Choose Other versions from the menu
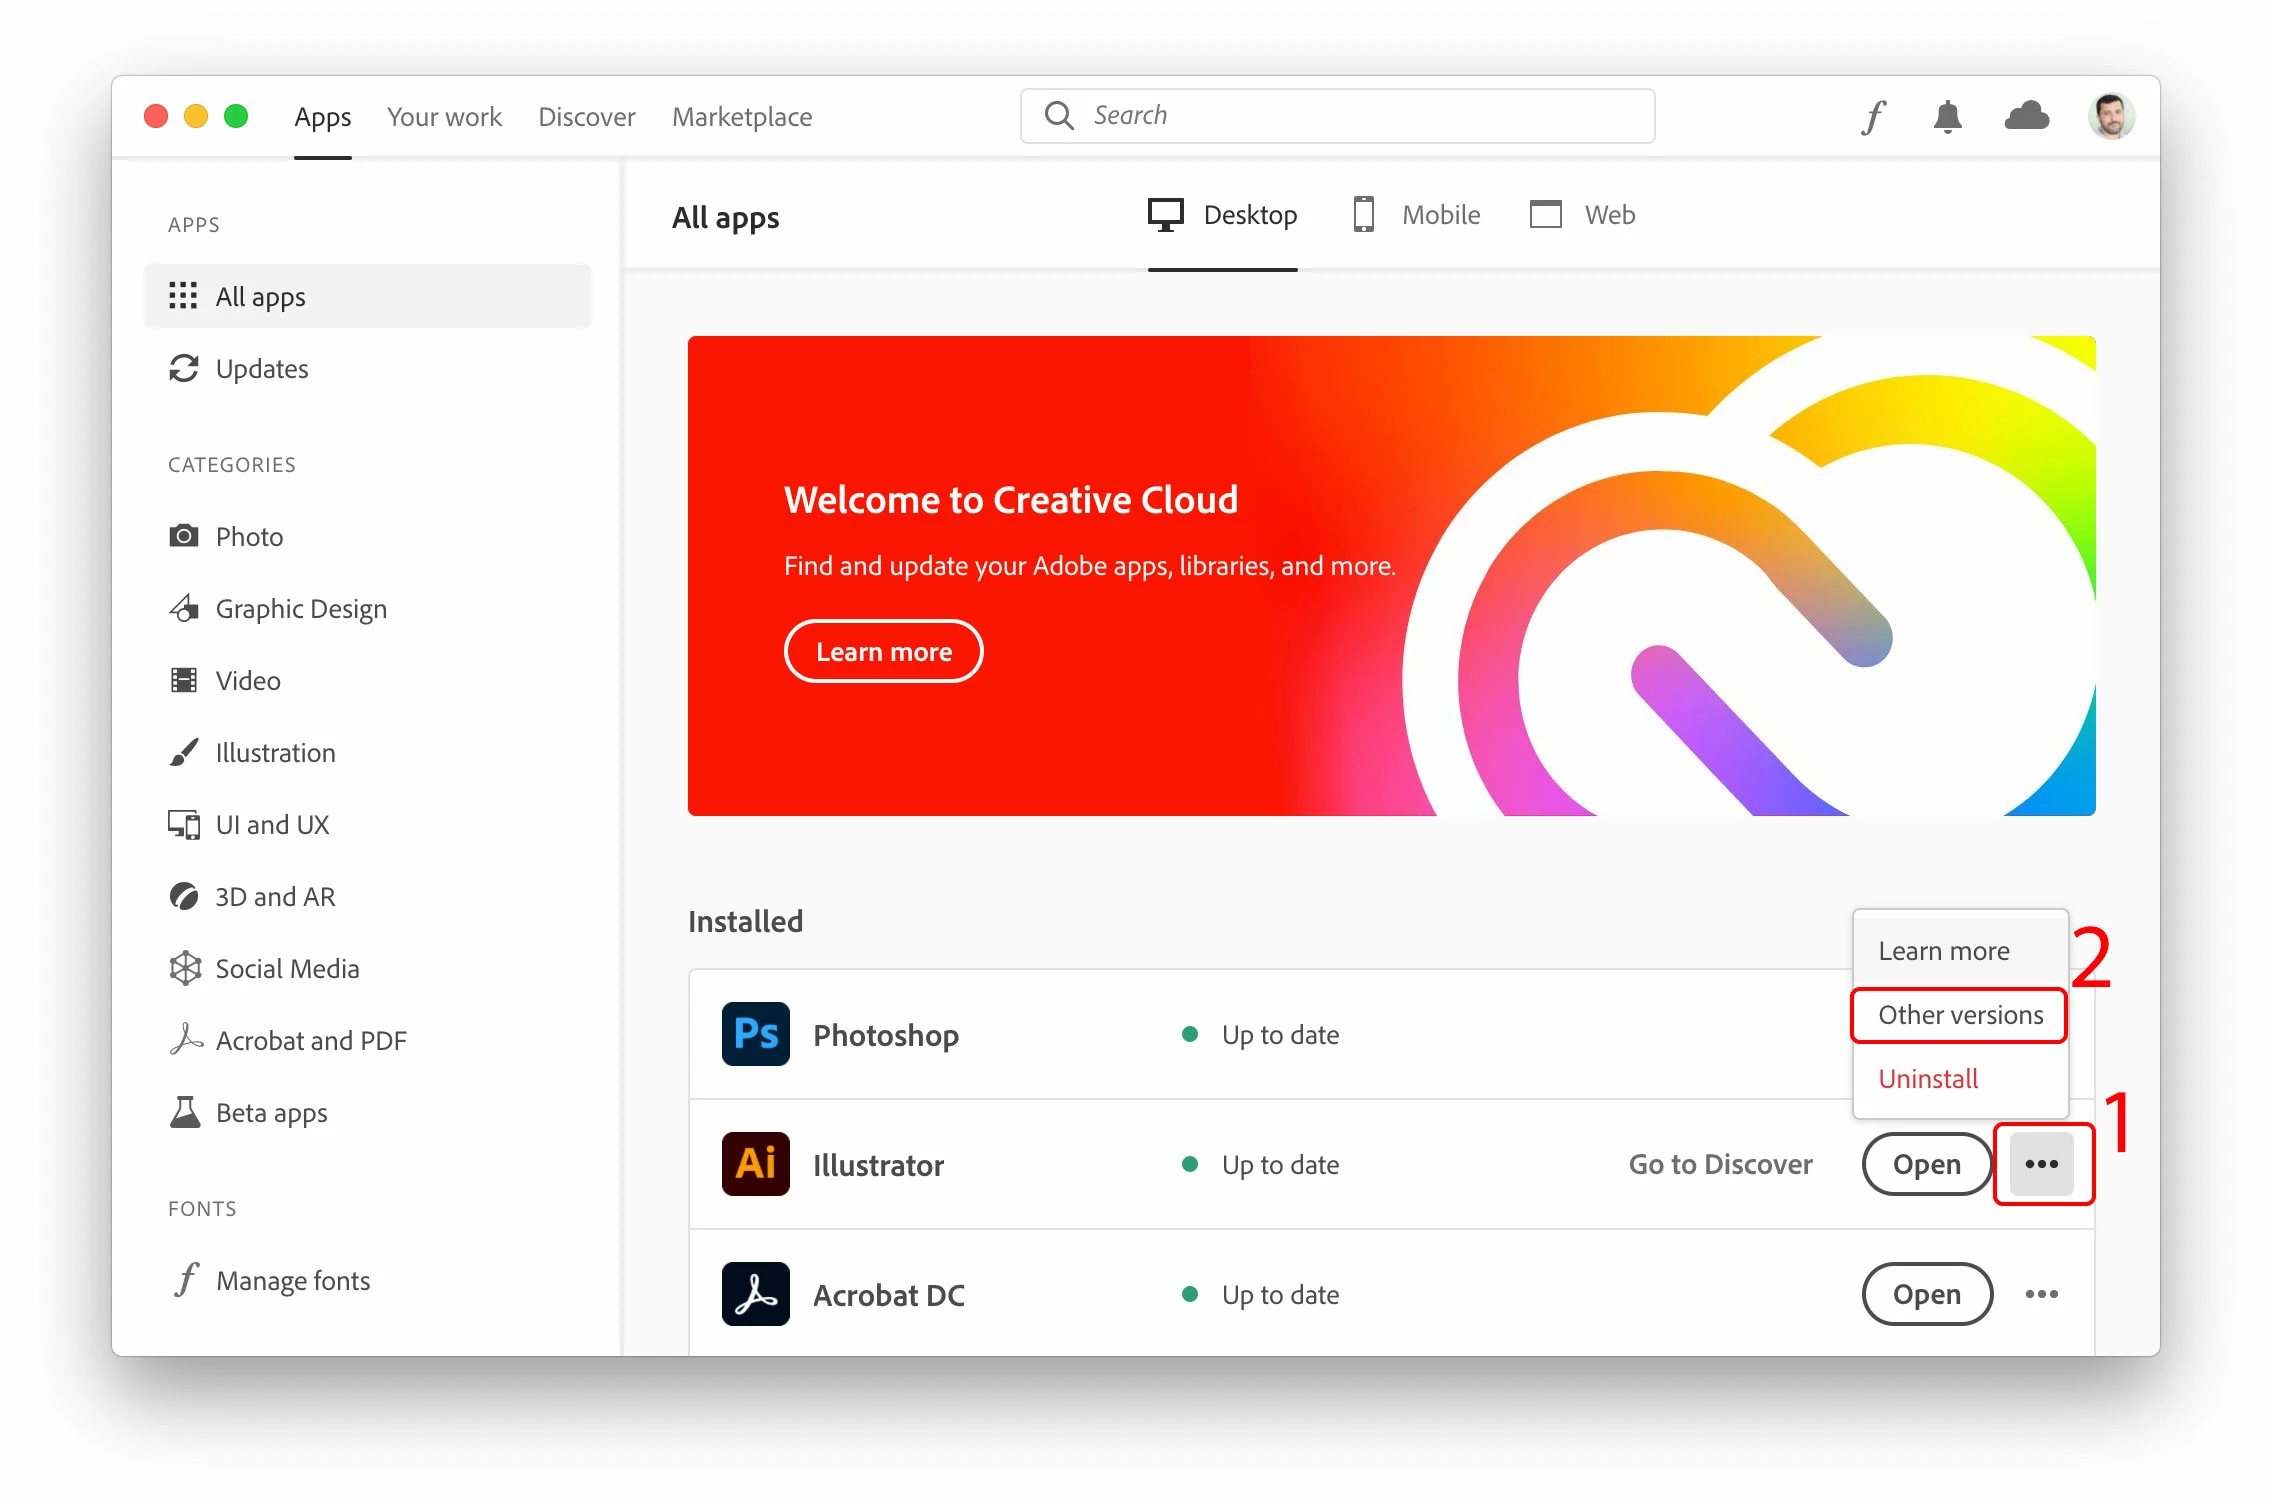The width and height of the screenshot is (2272, 1504). (1960, 1015)
